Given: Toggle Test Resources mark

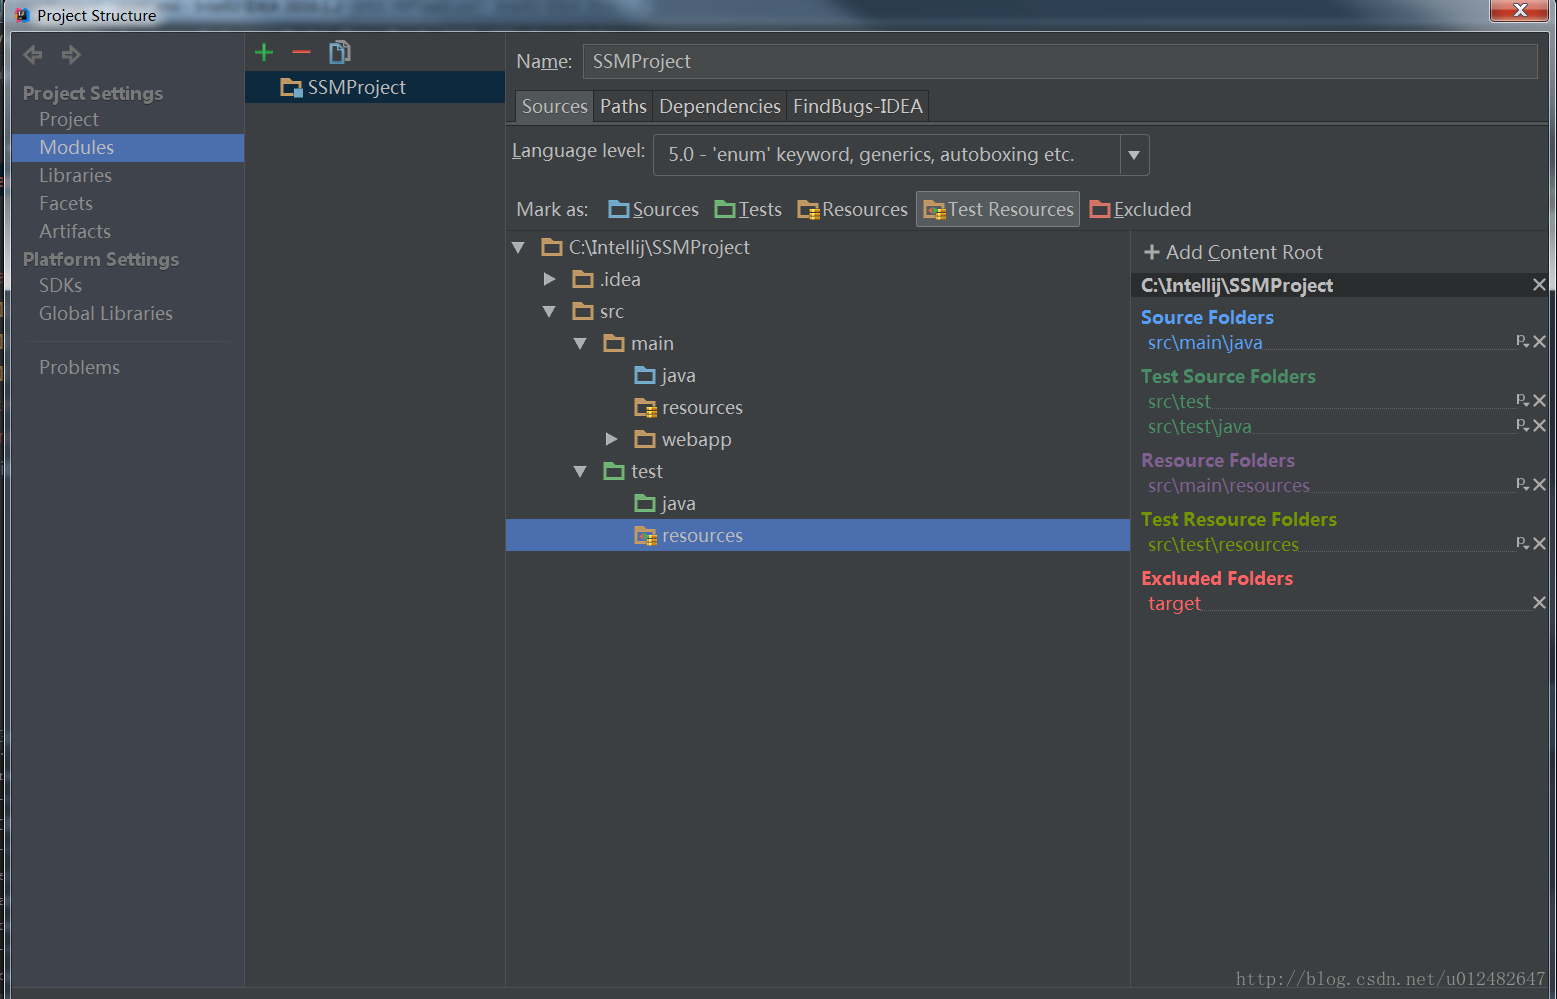Looking at the screenshot, I should point(998,209).
